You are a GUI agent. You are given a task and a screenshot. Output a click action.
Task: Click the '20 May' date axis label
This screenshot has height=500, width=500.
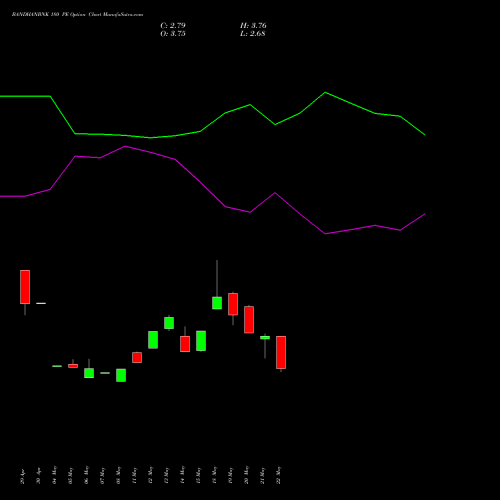click(x=247, y=475)
